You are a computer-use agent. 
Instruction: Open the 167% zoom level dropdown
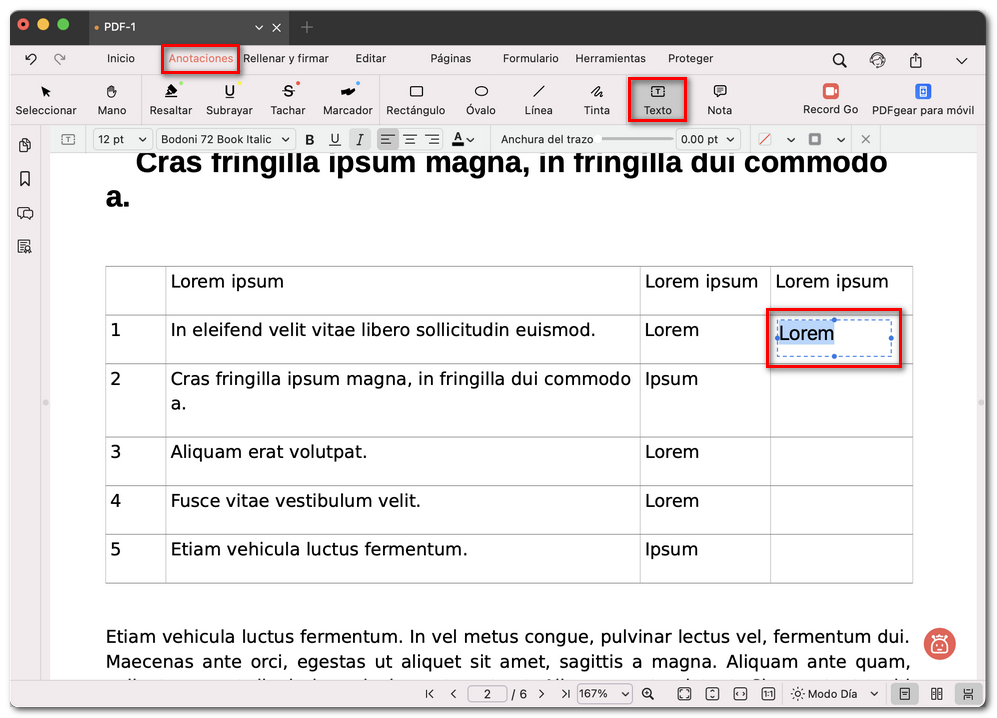click(x=604, y=694)
